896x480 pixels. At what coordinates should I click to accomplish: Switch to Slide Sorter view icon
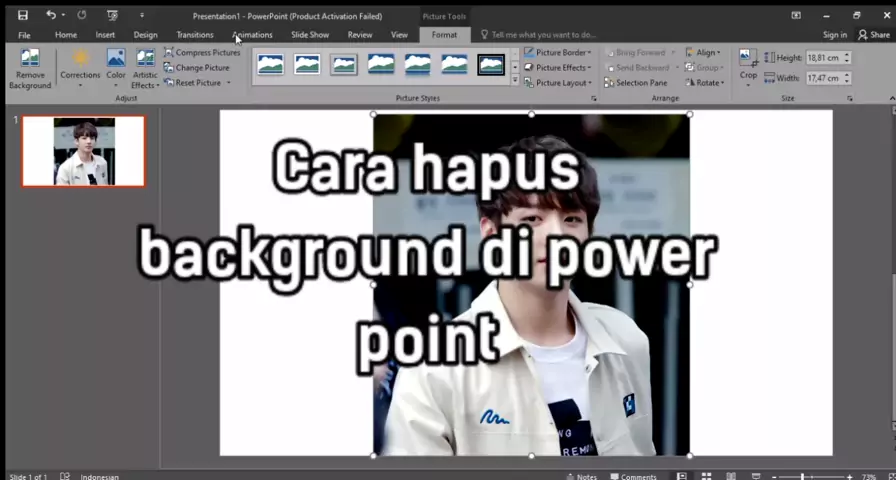[705, 476]
